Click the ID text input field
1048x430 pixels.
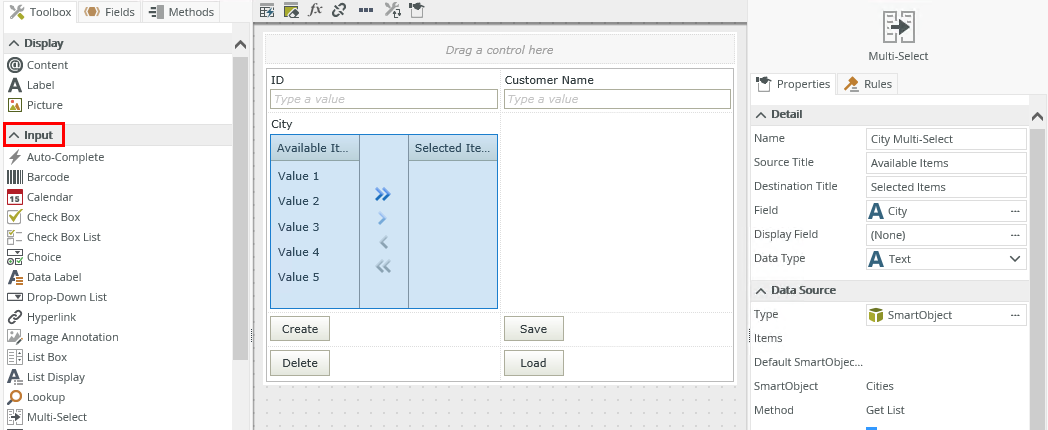[x=383, y=99]
